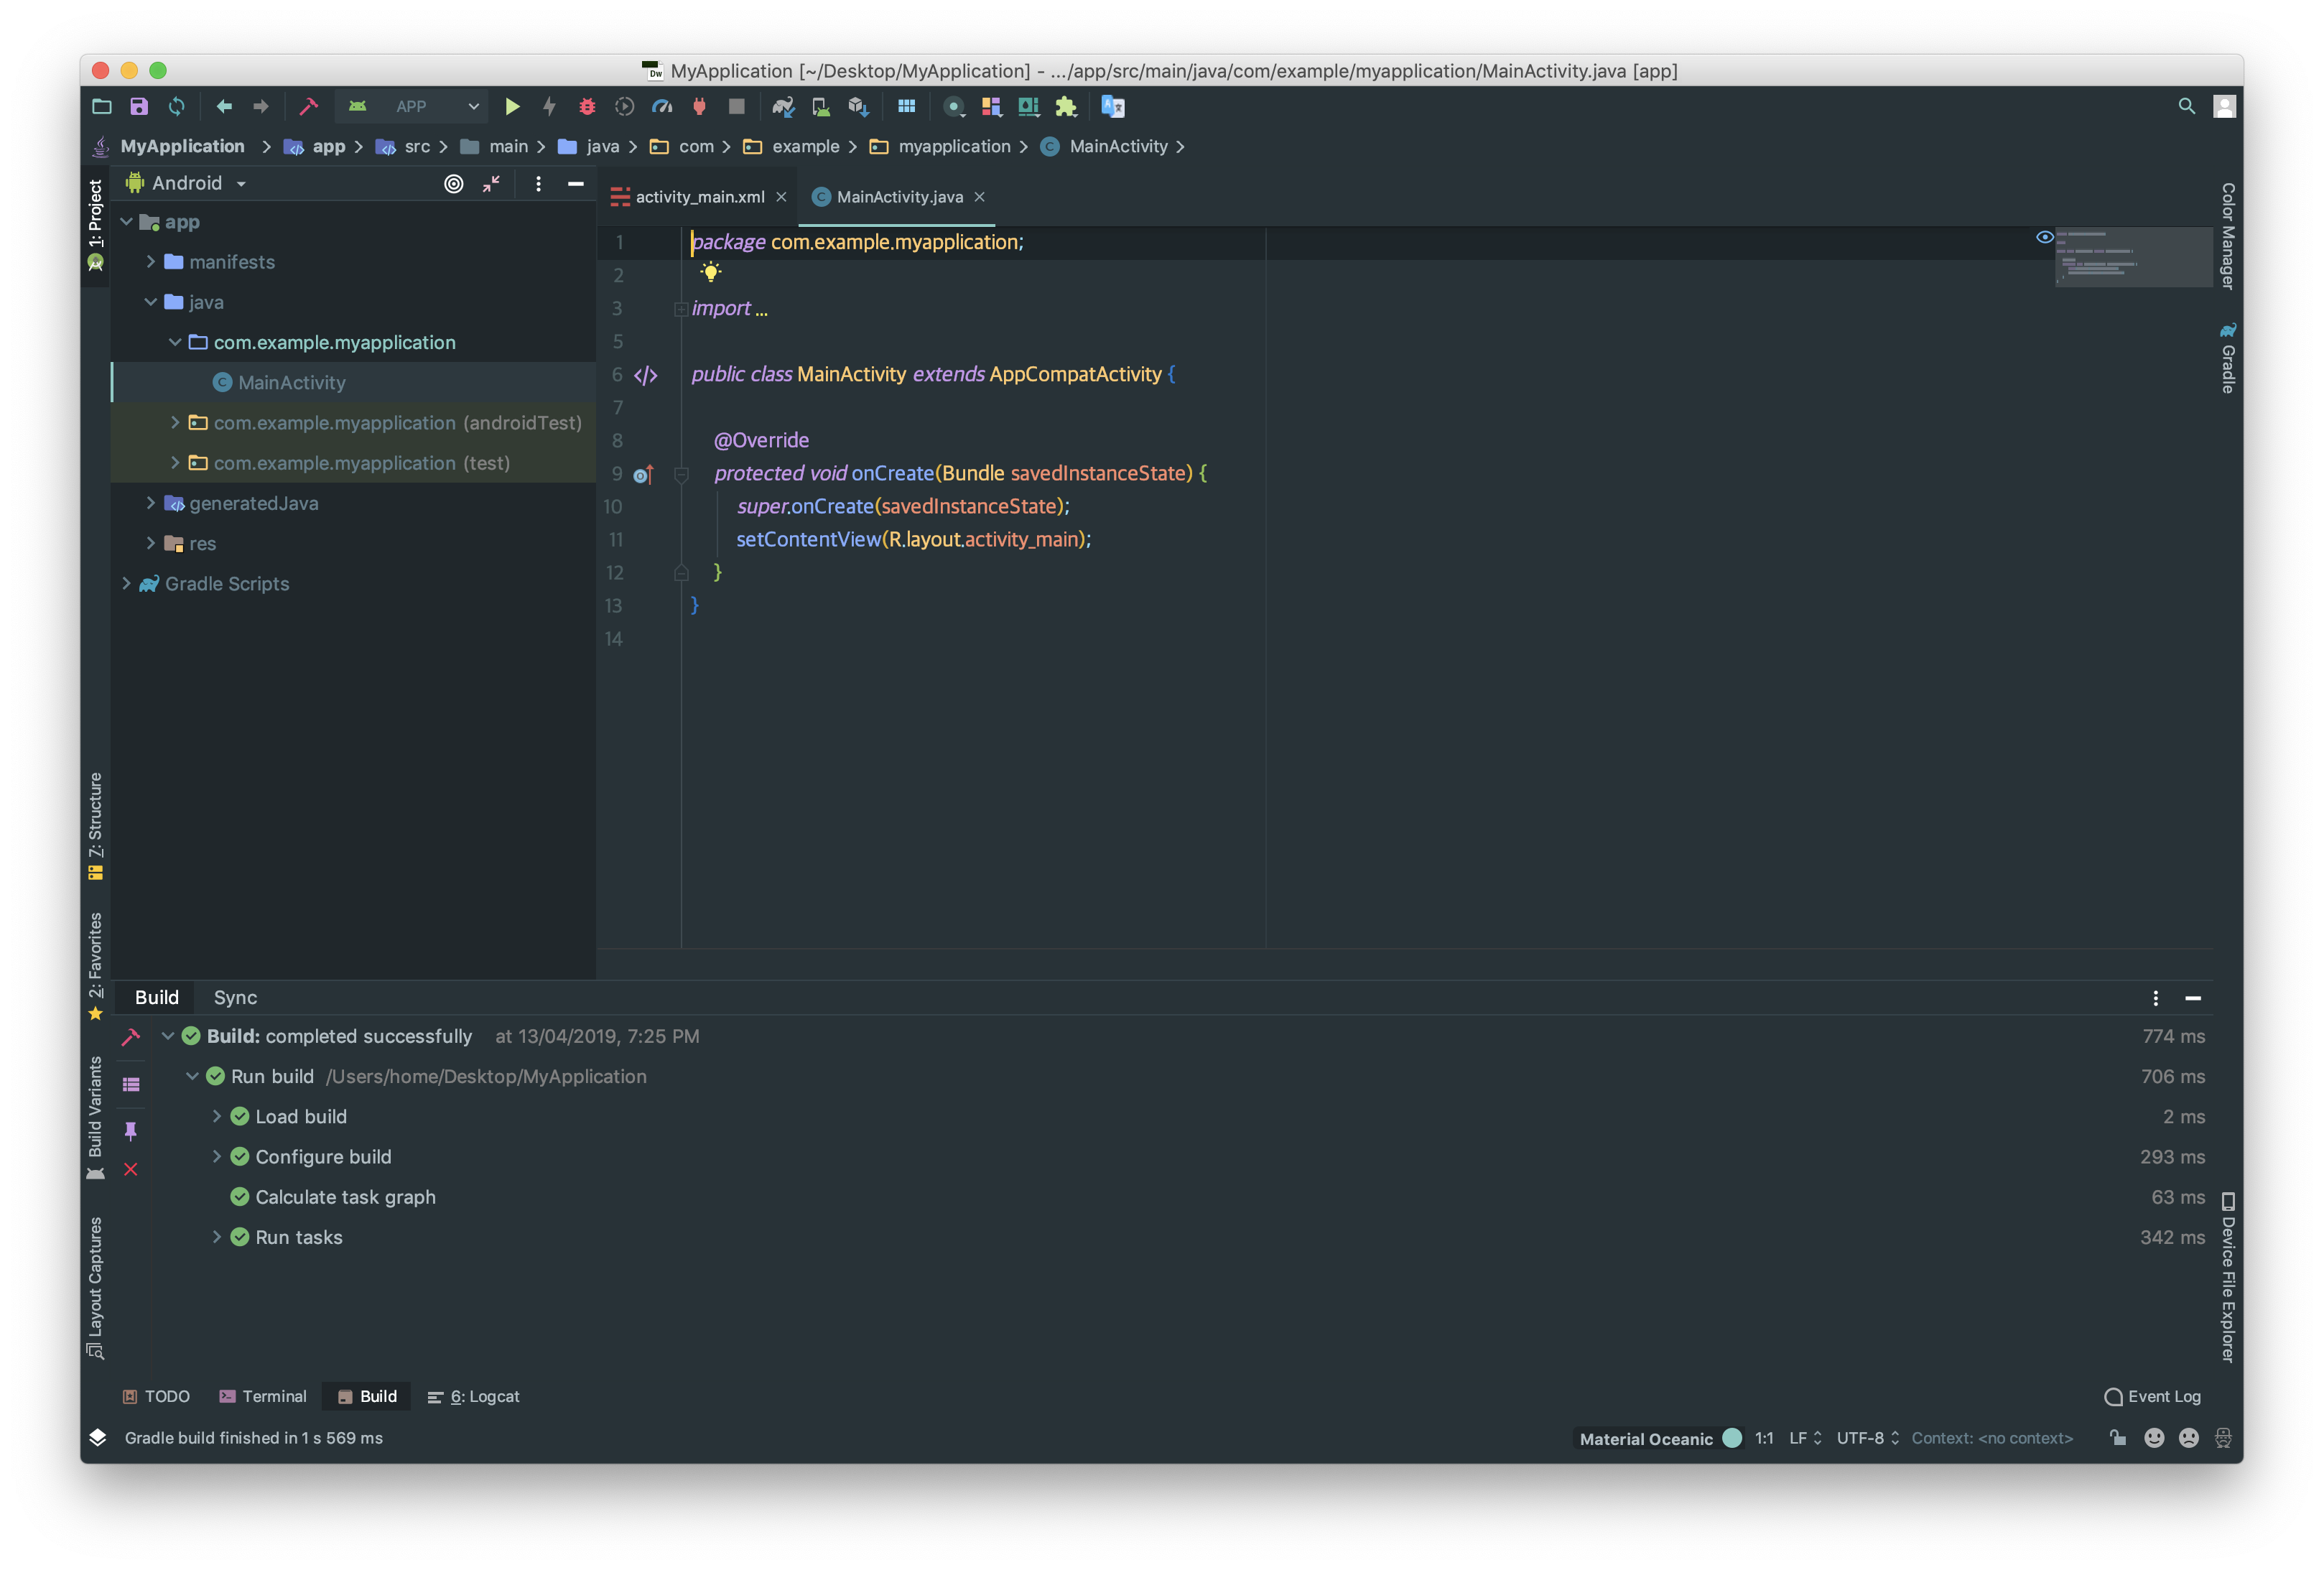
Task: Expand the Gradle Scripts tree node
Action: pos(127,583)
